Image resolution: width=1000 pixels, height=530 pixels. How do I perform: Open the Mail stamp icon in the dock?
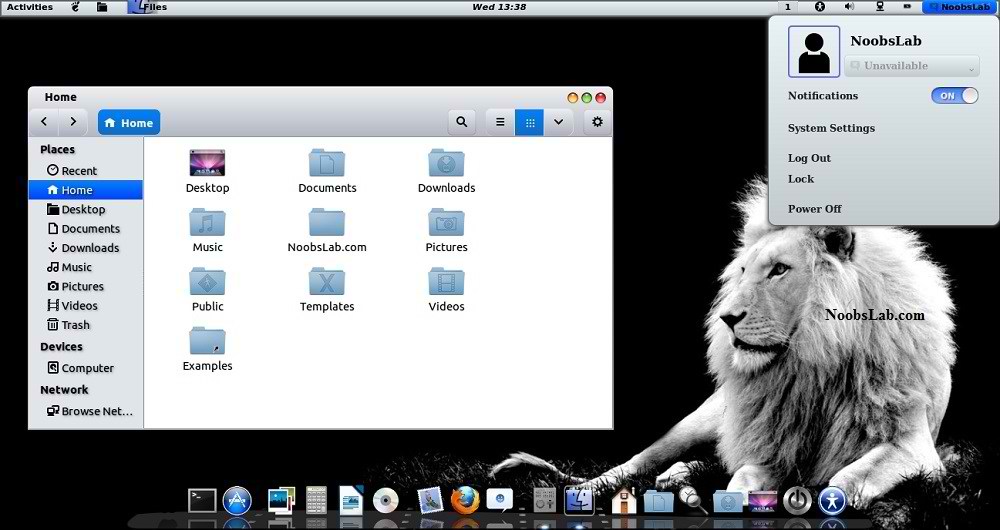click(430, 500)
